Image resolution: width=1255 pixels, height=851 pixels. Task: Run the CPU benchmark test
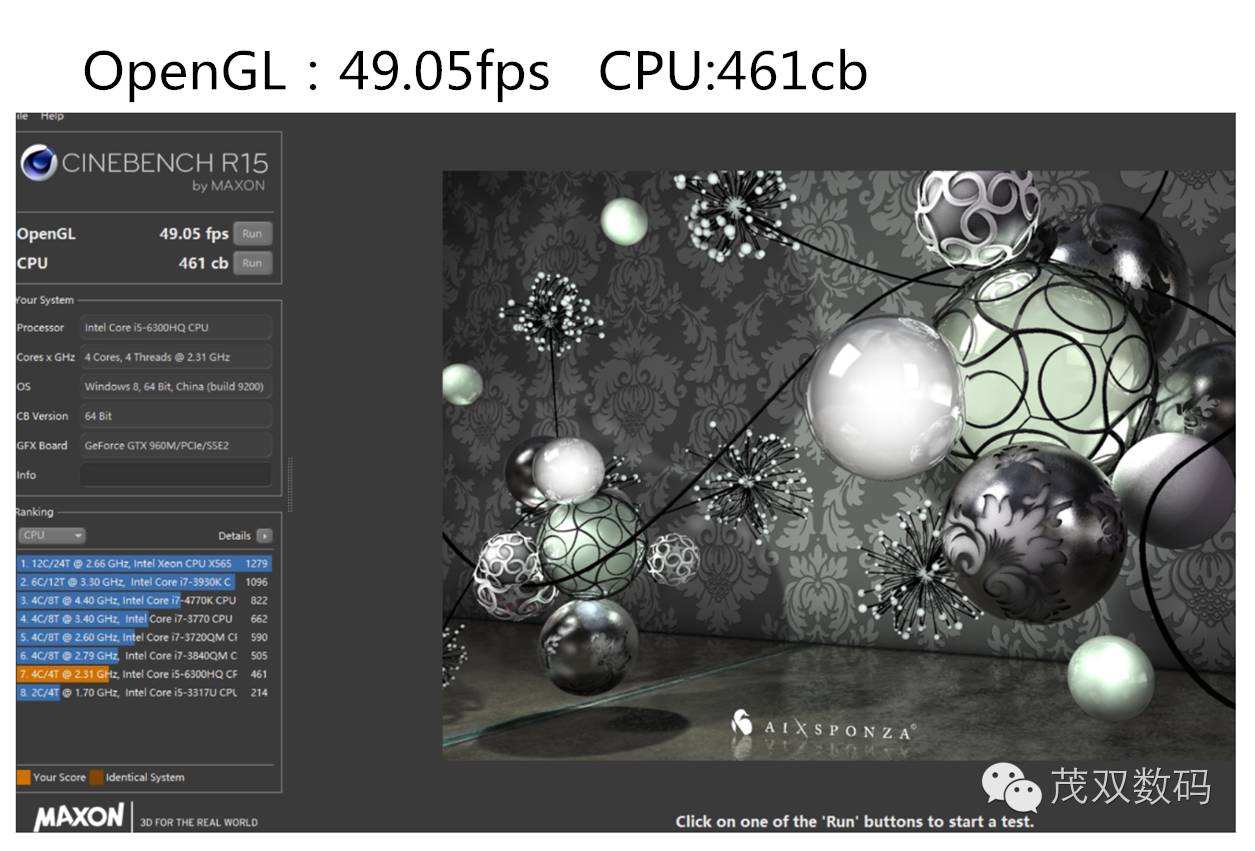[x=252, y=263]
